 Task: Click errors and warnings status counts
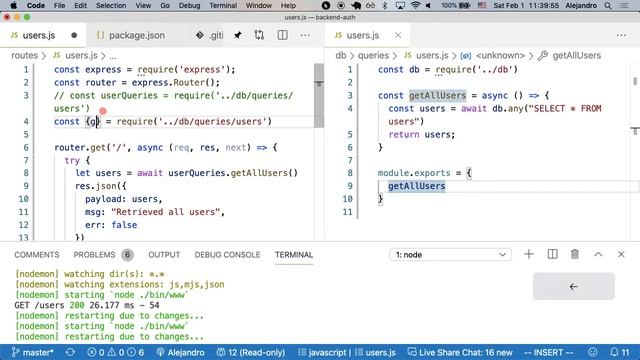[116, 353]
